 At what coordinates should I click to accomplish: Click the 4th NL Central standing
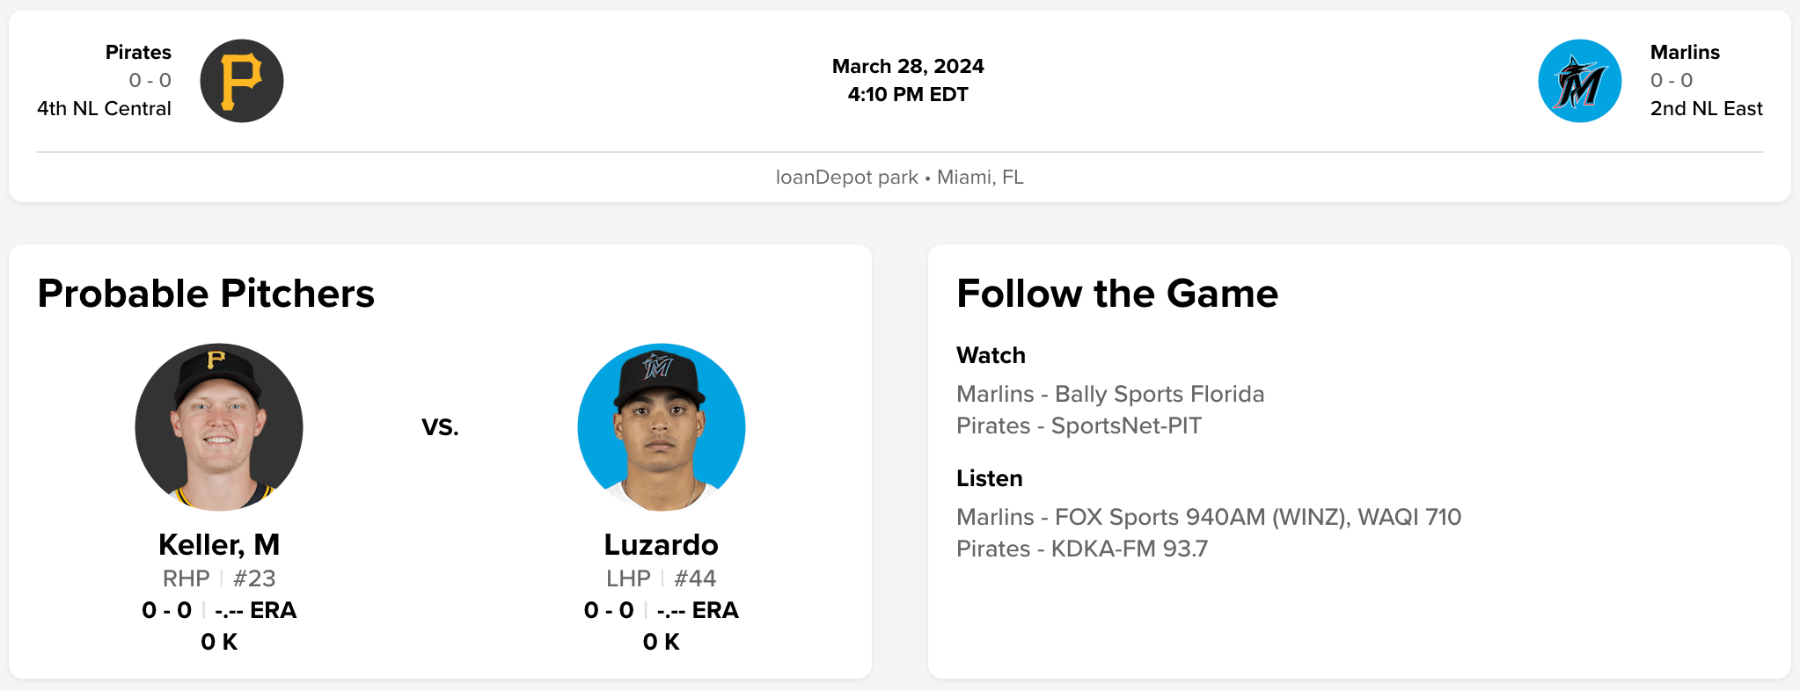[104, 108]
